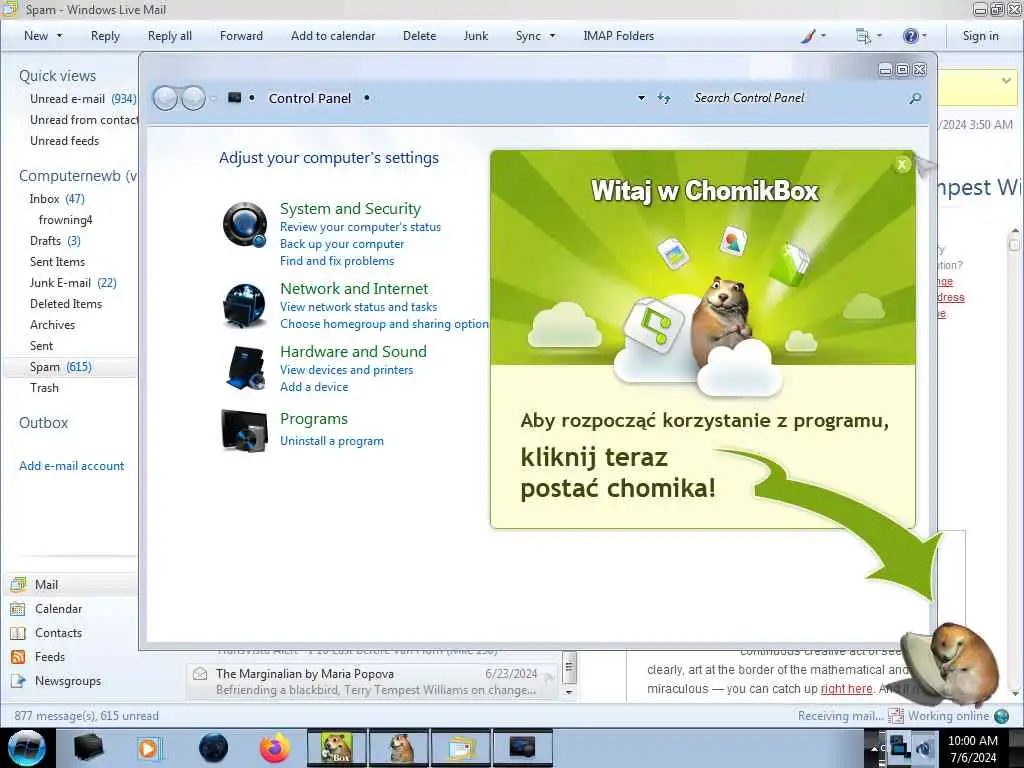Open the 'right here' link in message
Screen dimensions: 1024x768
point(846,688)
